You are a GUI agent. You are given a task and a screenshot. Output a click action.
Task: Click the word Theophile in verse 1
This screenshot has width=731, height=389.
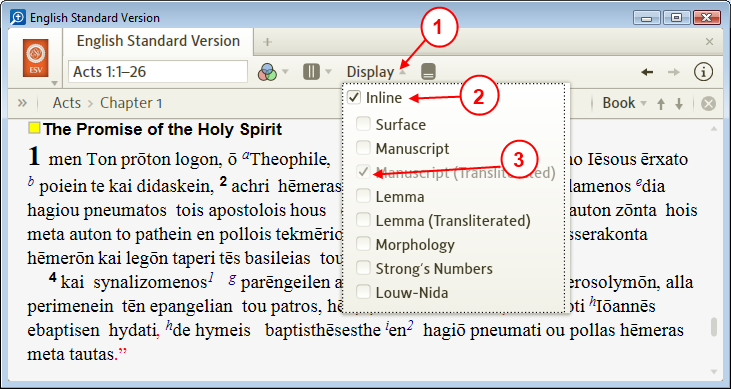tap(290, 160)
